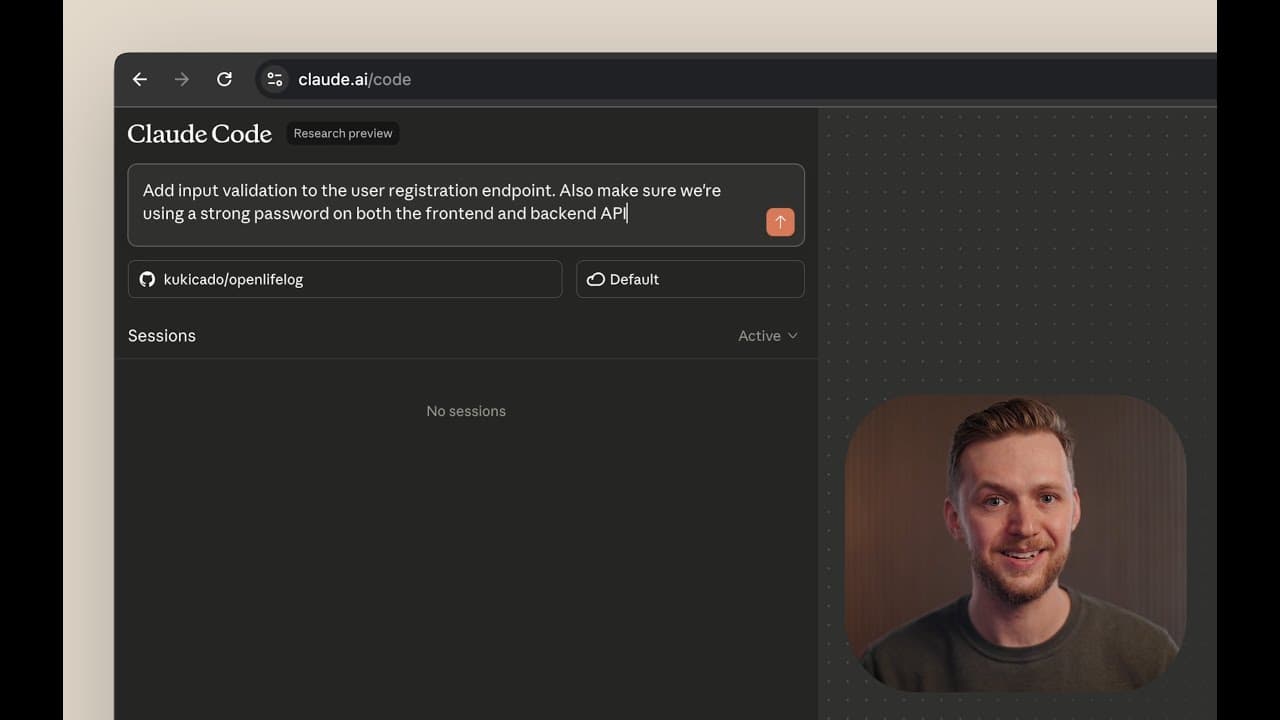Expand the Active sessions filter
The width and height of the screenshot is (1280, 720).
tap(768, 336)
